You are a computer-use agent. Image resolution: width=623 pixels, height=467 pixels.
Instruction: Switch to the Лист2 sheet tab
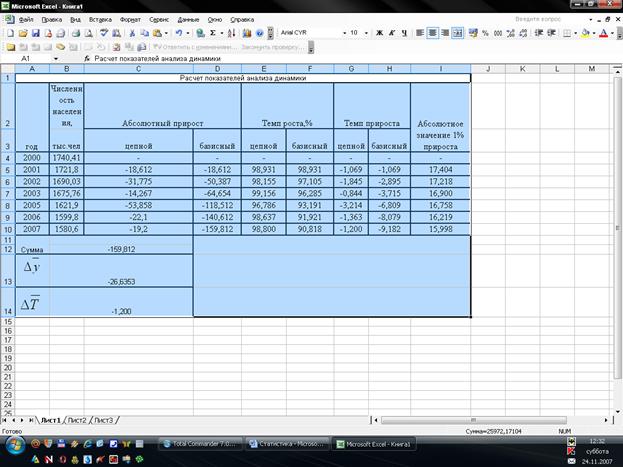(77, 420)
